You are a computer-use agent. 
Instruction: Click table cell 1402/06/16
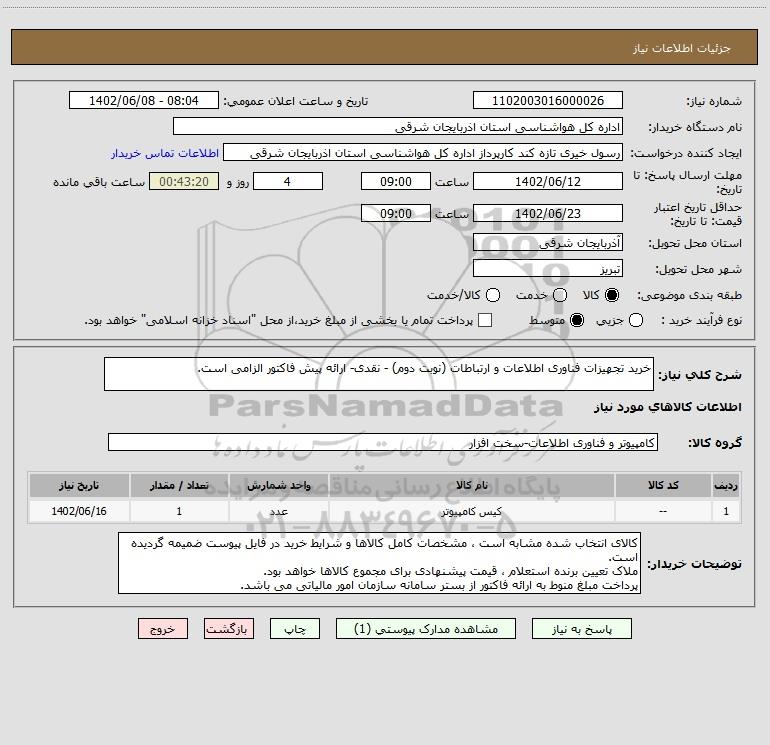pyautogui.click(x=79, y=511)
